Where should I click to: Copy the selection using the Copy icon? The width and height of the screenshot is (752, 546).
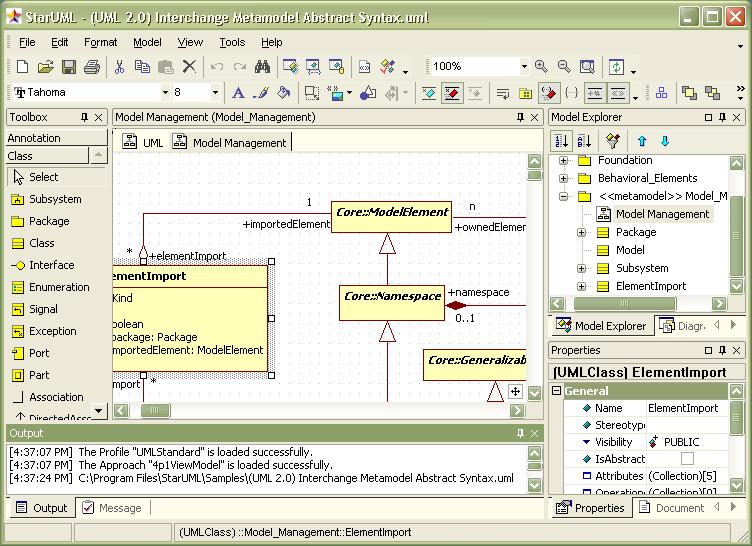pyautogui.click(x=142, y=67)
